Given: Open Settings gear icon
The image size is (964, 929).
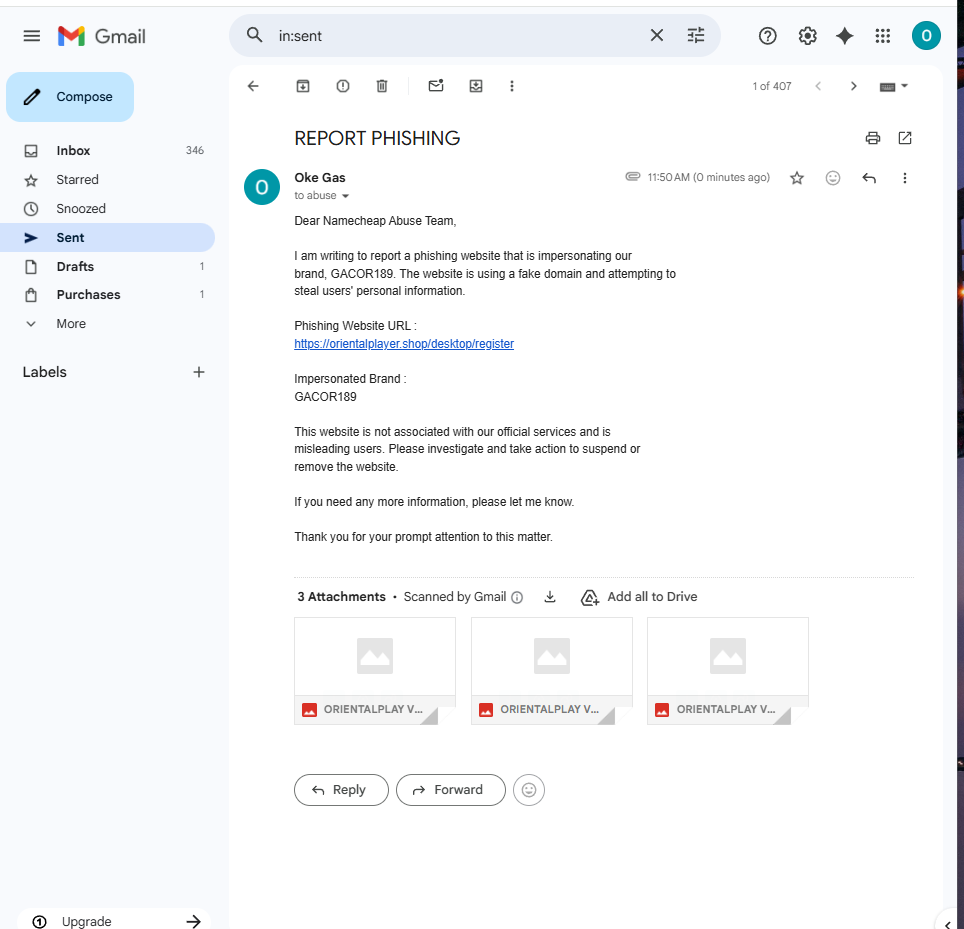Looking at the screenshot, I should (x=807, y=36).
